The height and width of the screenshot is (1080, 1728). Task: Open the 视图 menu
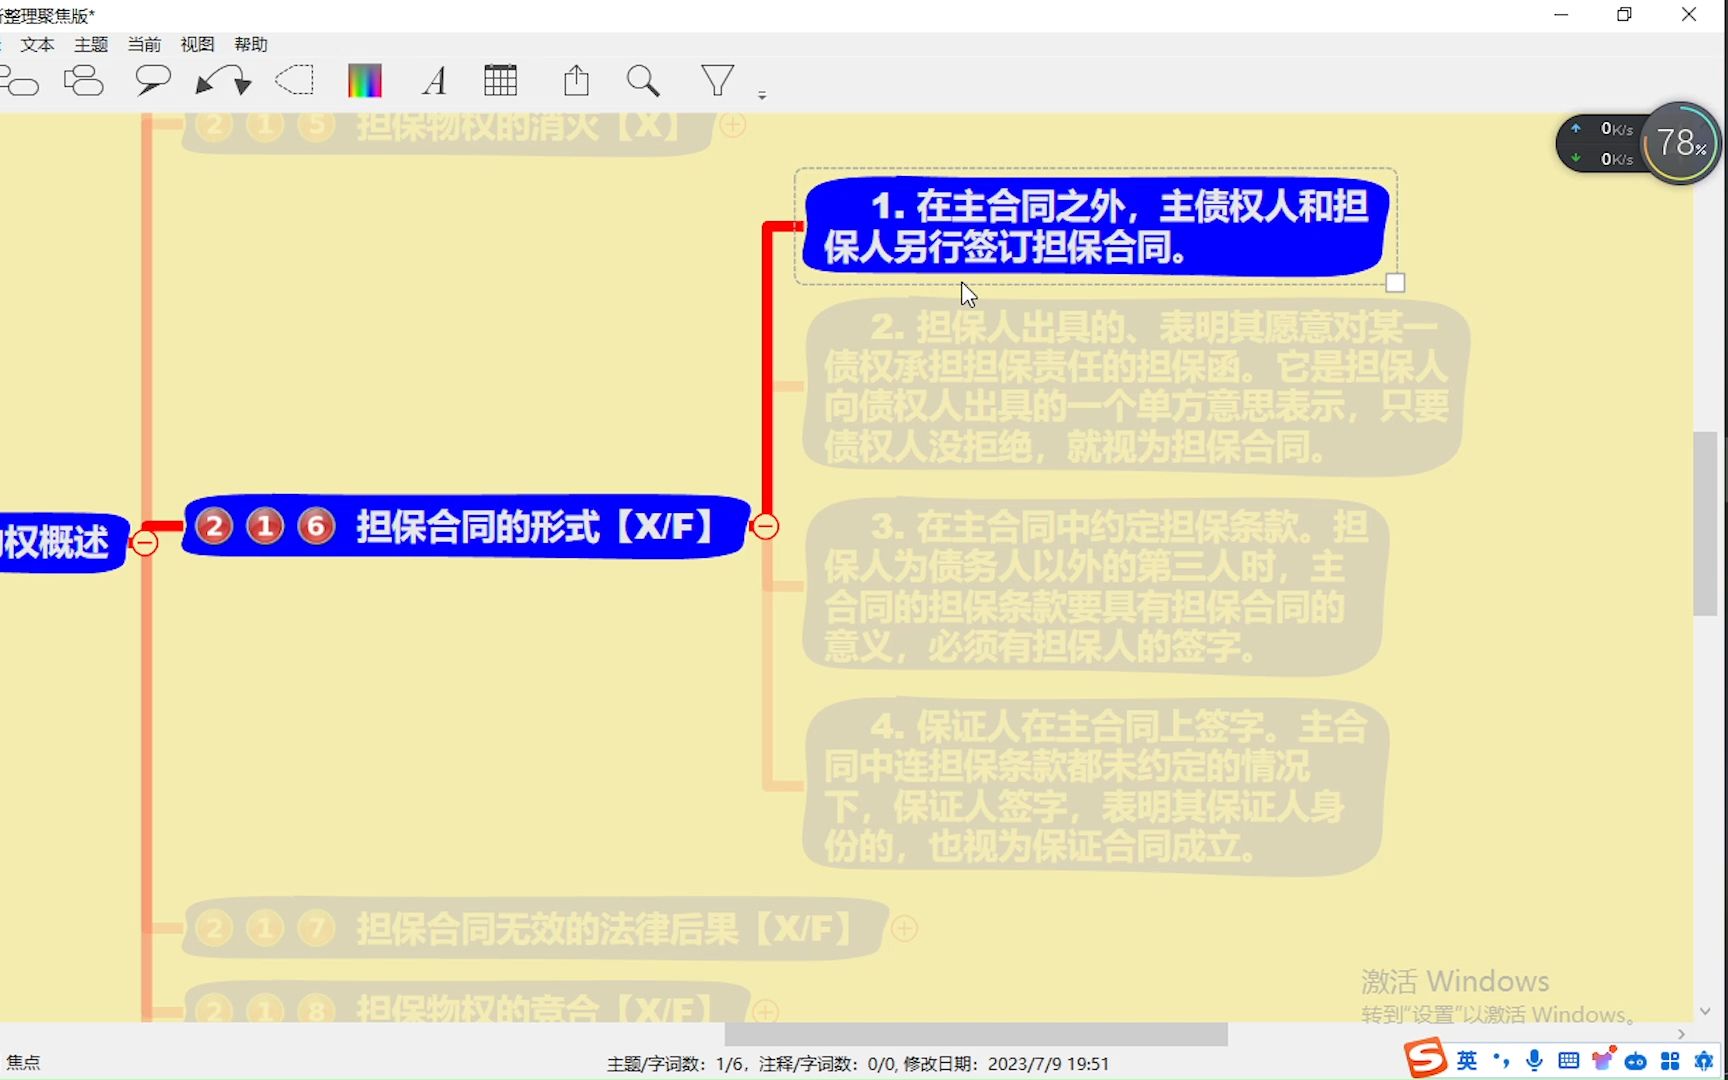(x=198, y=44)
